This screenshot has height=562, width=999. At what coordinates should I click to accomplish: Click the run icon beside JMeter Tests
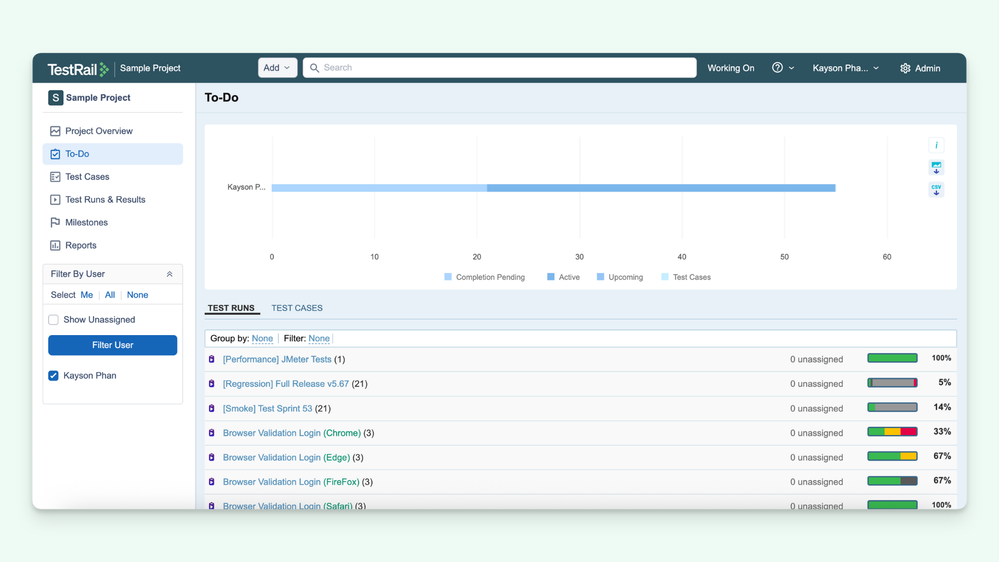(x=212, y=359)
